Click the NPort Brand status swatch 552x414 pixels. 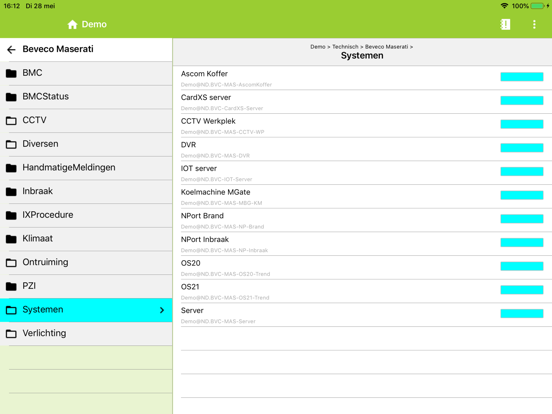522,219
